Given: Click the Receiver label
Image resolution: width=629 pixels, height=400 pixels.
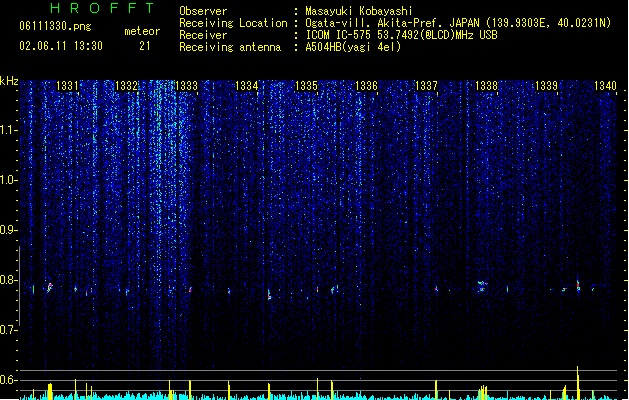Looking at the screenshot, I should 203,35.
